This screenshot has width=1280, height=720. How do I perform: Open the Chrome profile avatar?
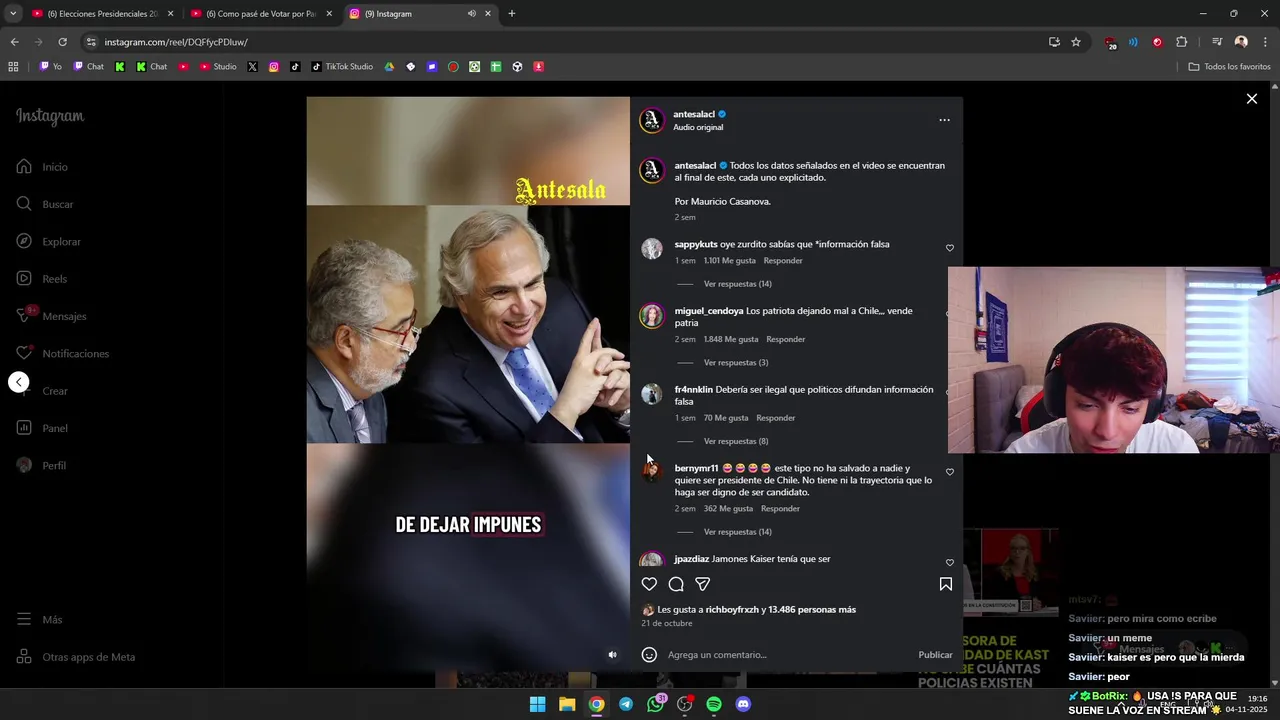point(1241,42)
